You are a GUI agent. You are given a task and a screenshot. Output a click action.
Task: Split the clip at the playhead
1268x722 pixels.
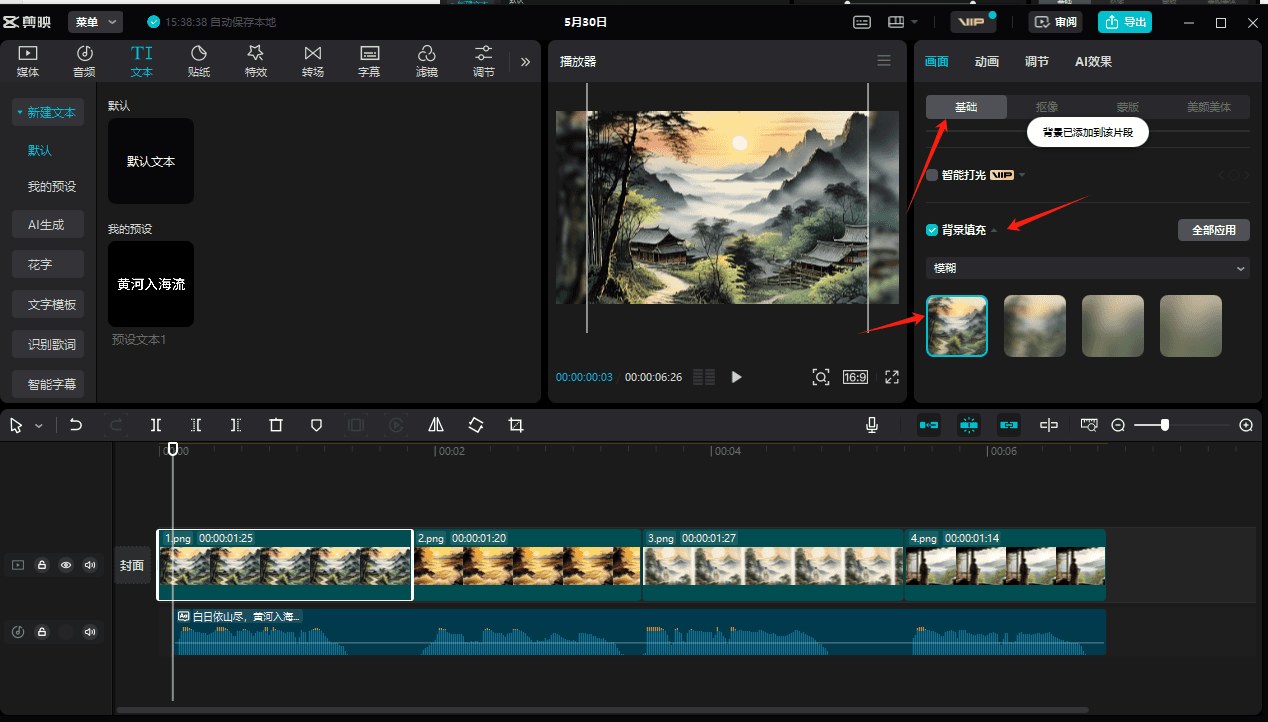click(x=156, y=425)
